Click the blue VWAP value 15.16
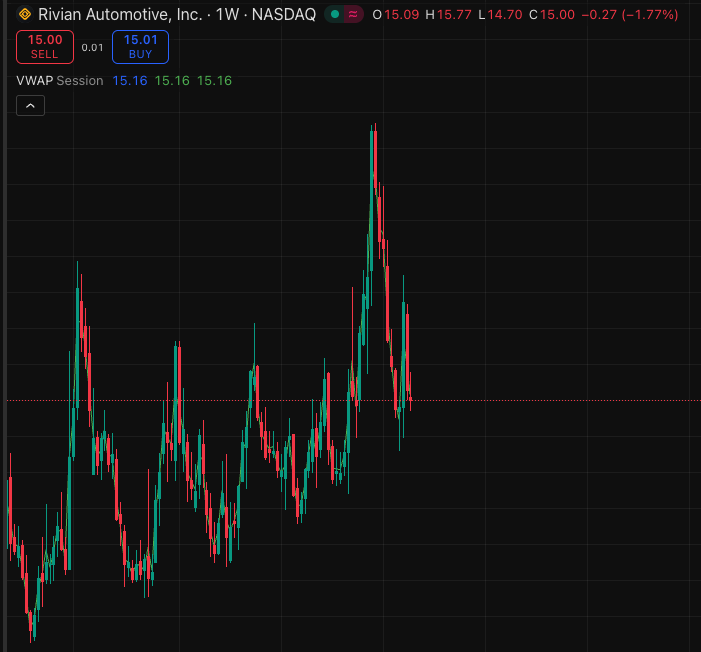Viewport: 701px width, 652px height. pyautogui.click(x=130, y=81)
